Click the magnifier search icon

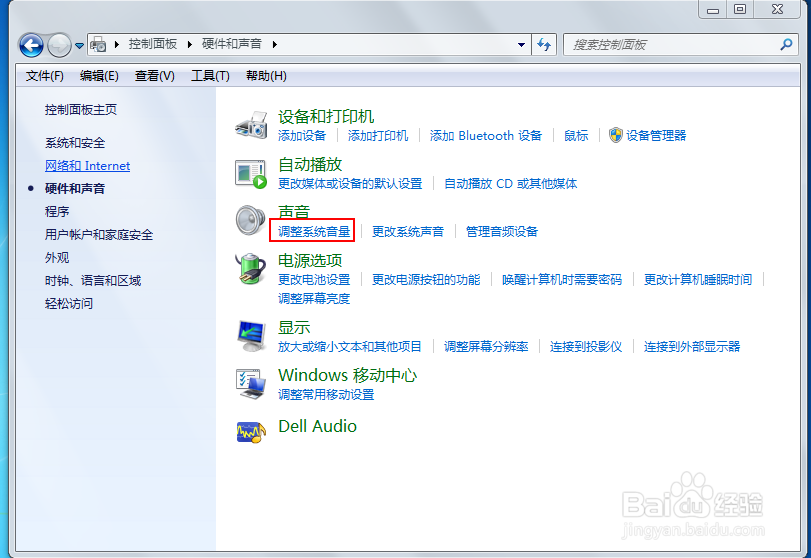[786, 44]
